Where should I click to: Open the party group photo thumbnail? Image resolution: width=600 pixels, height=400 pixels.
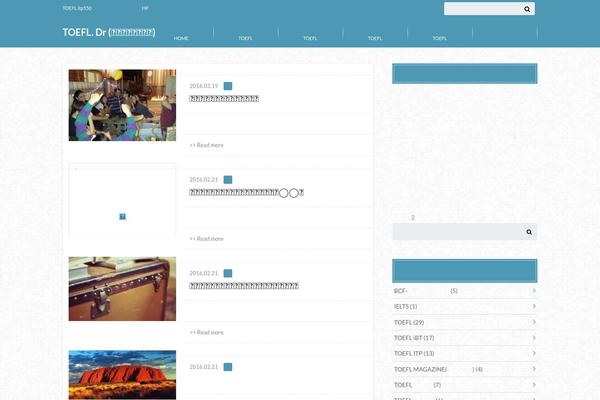122,105
